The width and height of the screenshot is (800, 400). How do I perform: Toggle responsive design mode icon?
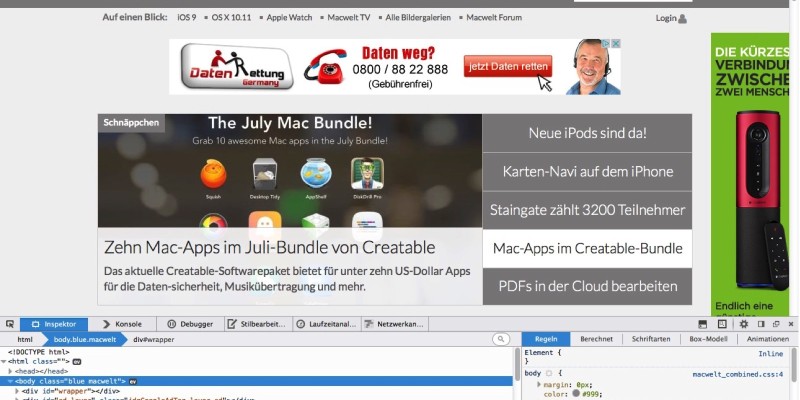point(723,324)
